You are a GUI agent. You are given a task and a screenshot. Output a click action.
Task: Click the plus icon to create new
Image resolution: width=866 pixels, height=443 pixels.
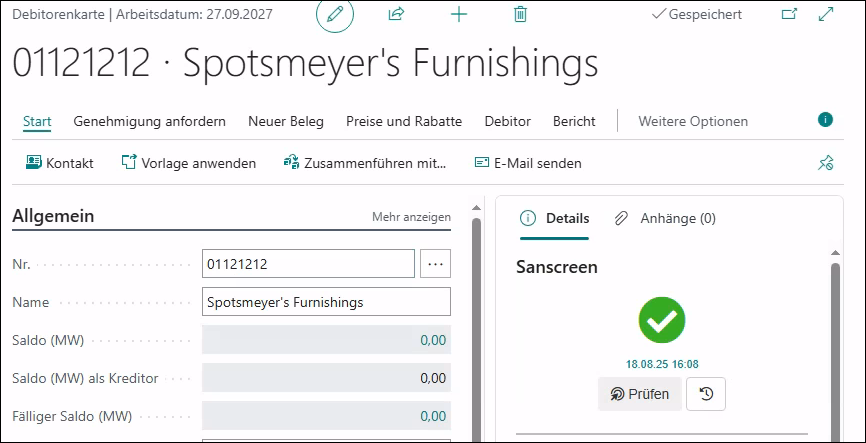click(459, 14)
